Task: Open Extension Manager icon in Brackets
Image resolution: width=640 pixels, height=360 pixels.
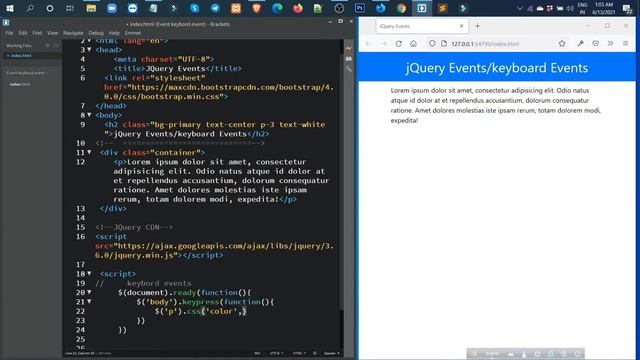Action: pos(349,59)
